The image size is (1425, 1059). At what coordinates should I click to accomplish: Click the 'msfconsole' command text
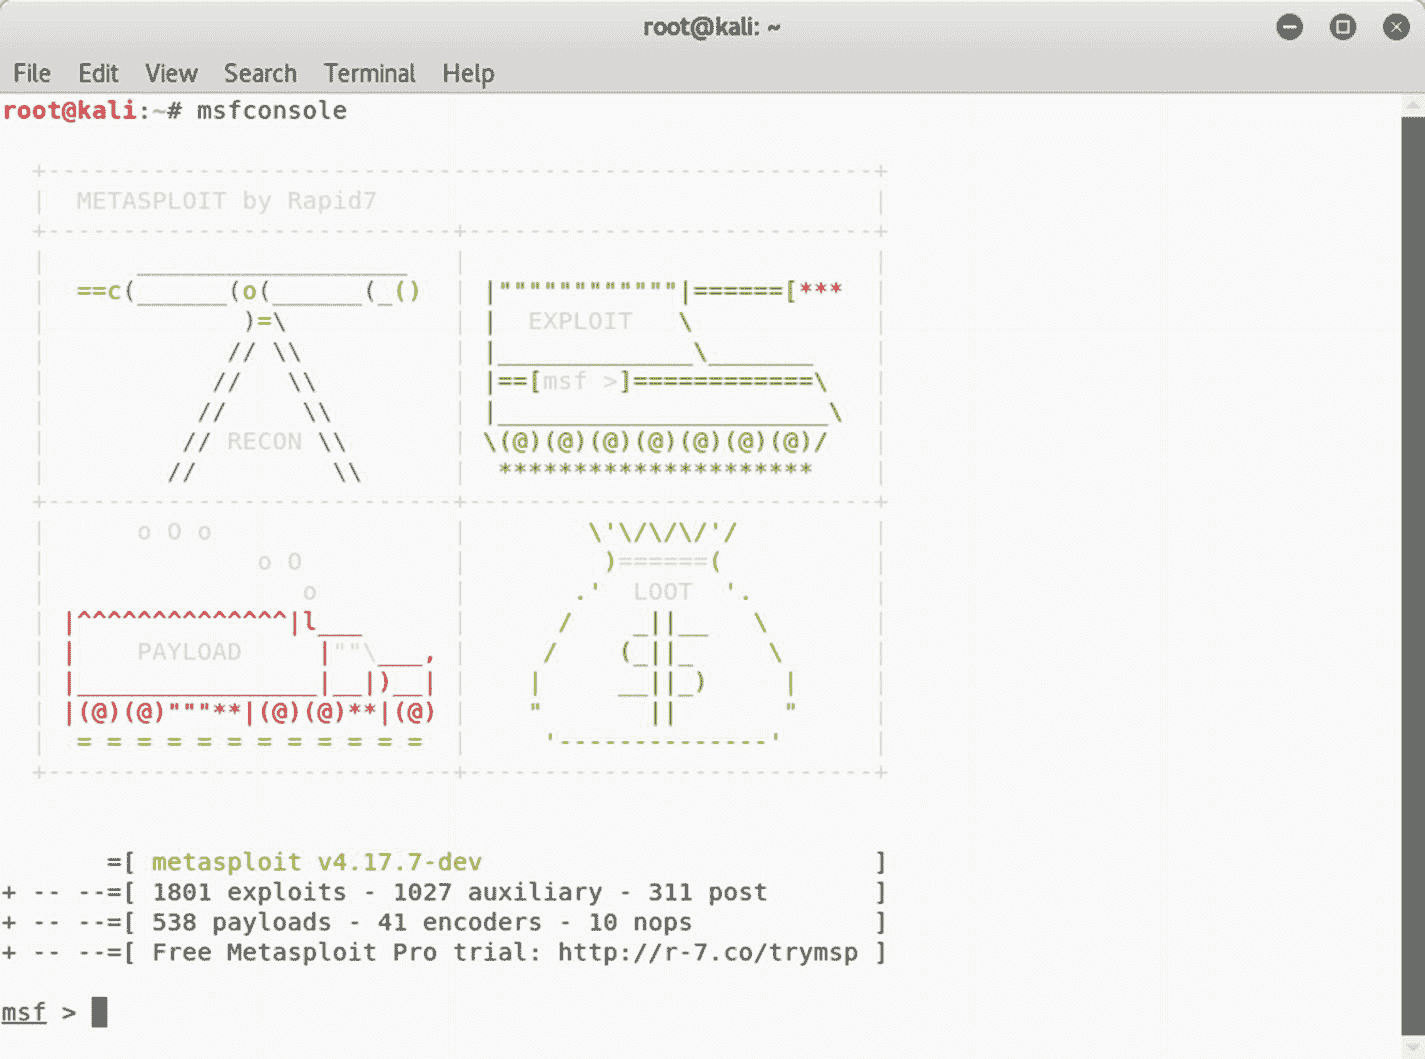click(x=272, y=110)
